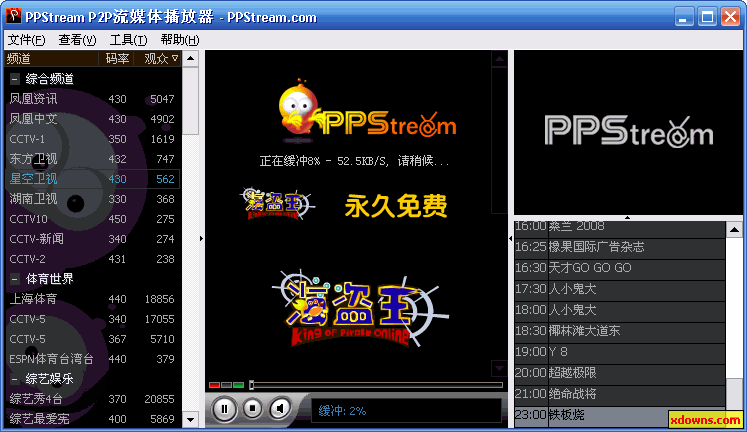Mute audio with the speaker button
This screenshot has height=432, width=747.
280,408
